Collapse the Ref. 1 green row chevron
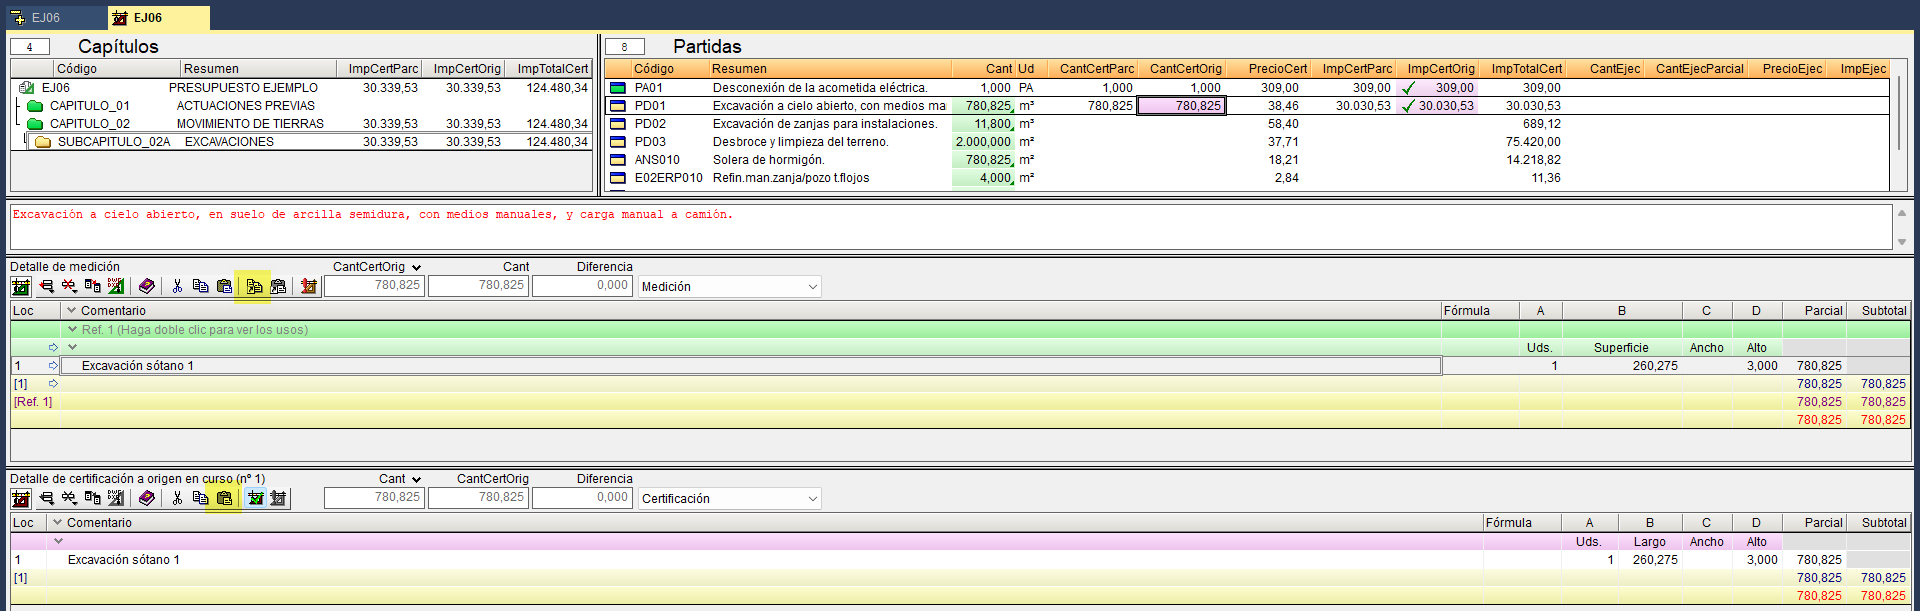 click(x=72, y=329)
